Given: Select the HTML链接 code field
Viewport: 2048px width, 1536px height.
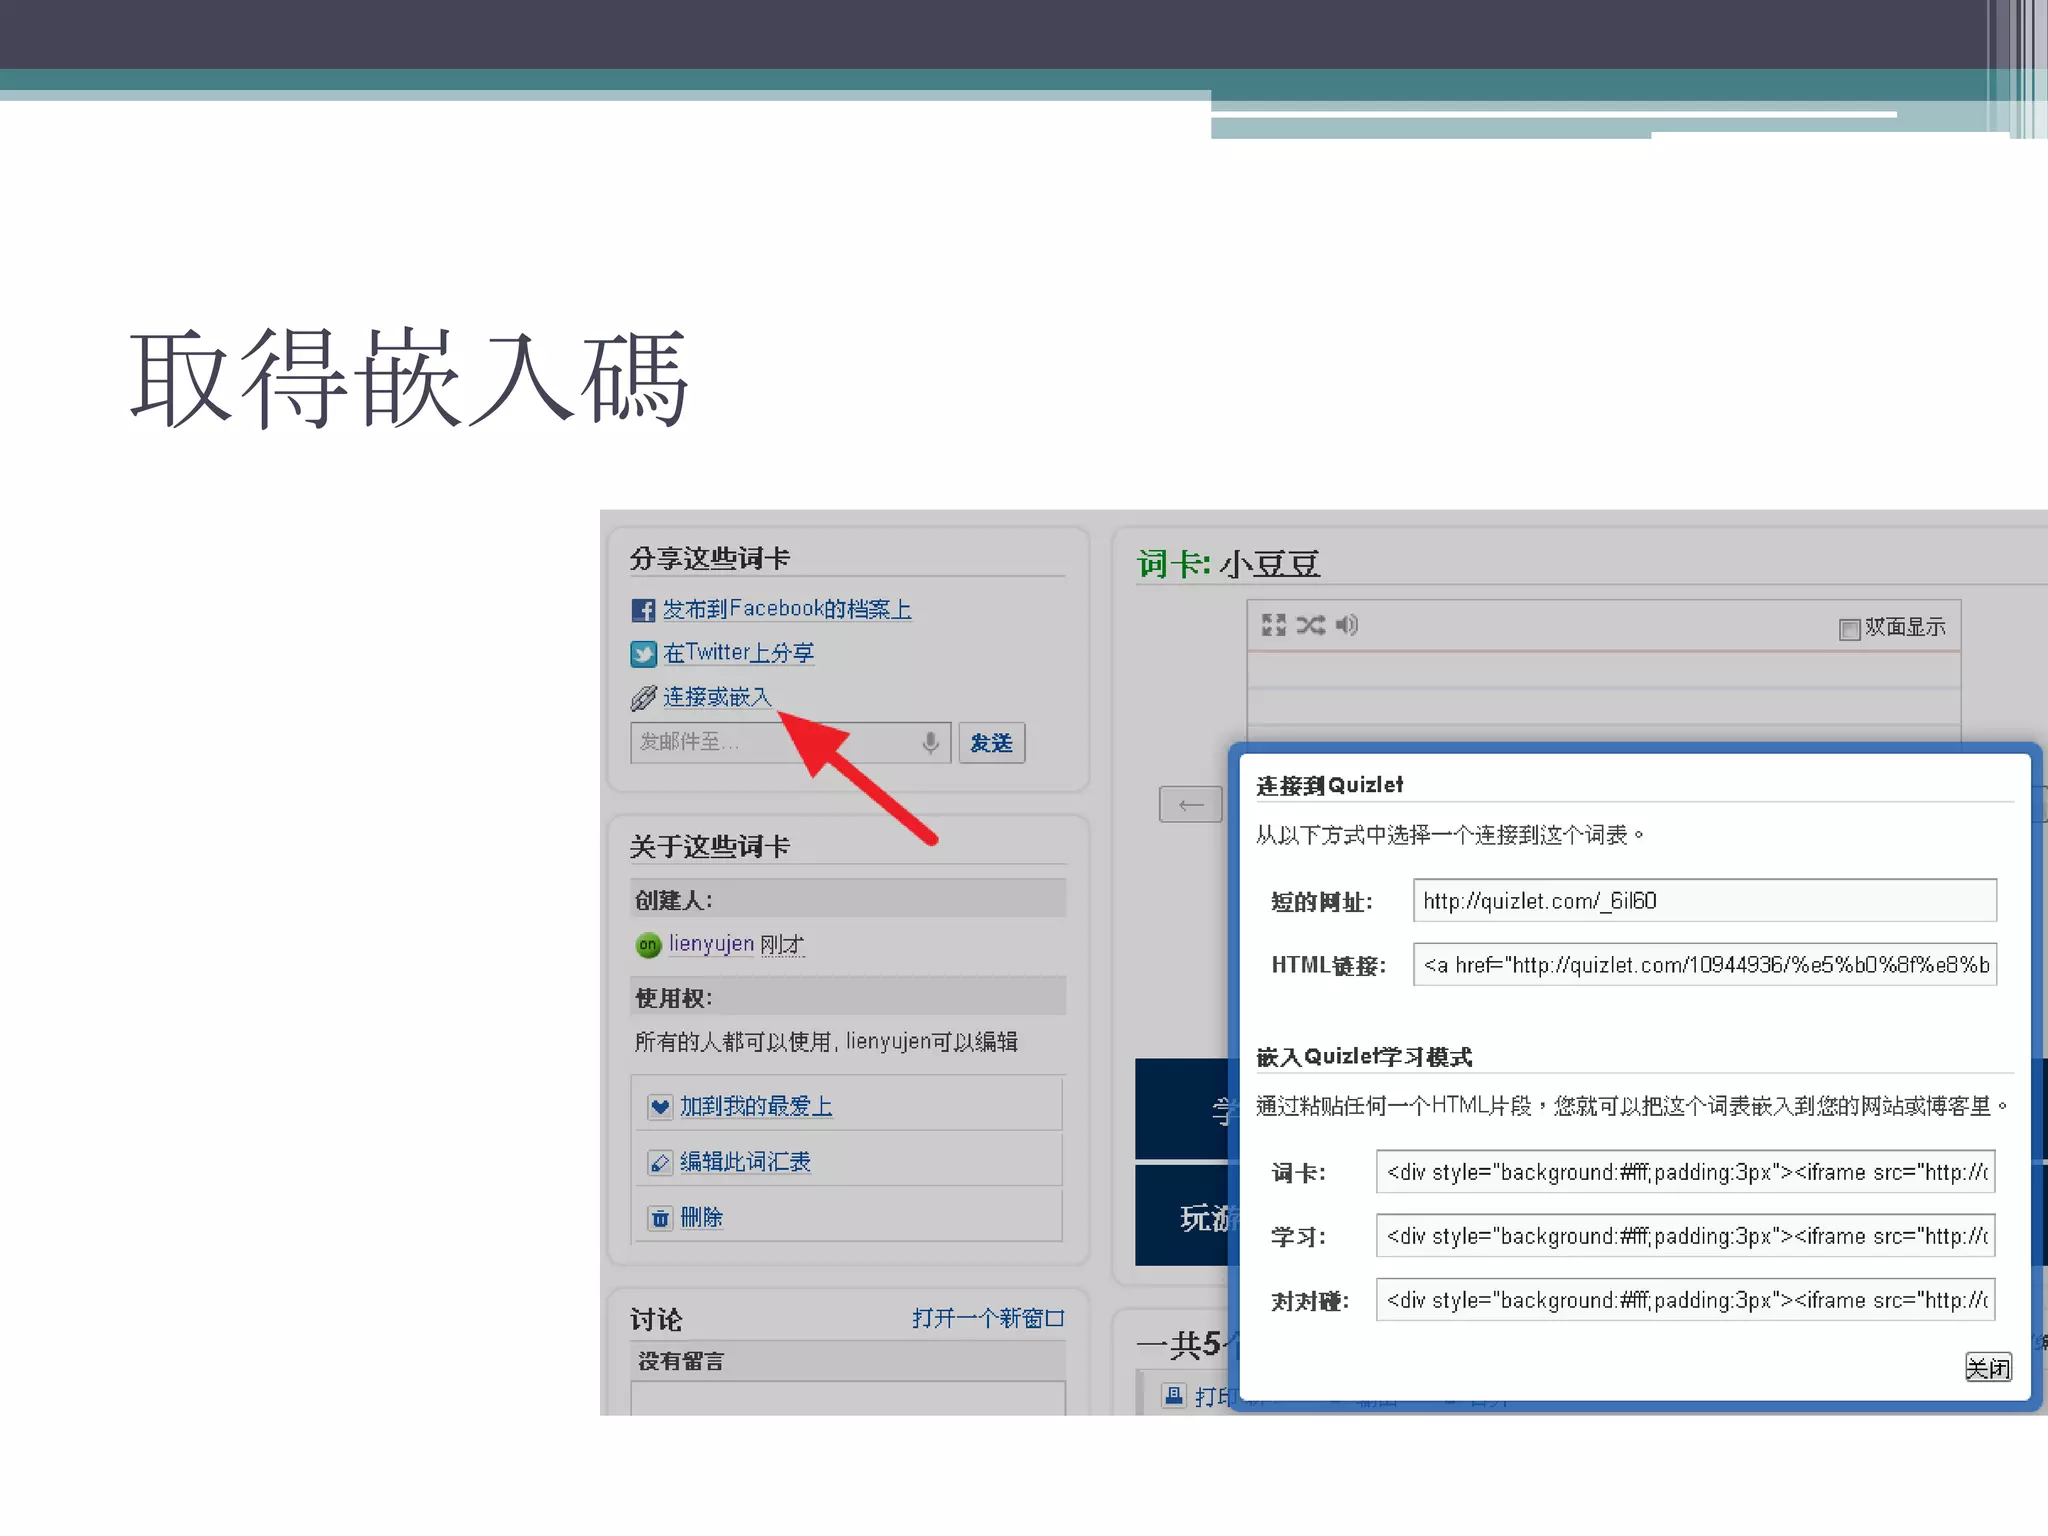Looking at the screenshot, I should pos(1704,965).
